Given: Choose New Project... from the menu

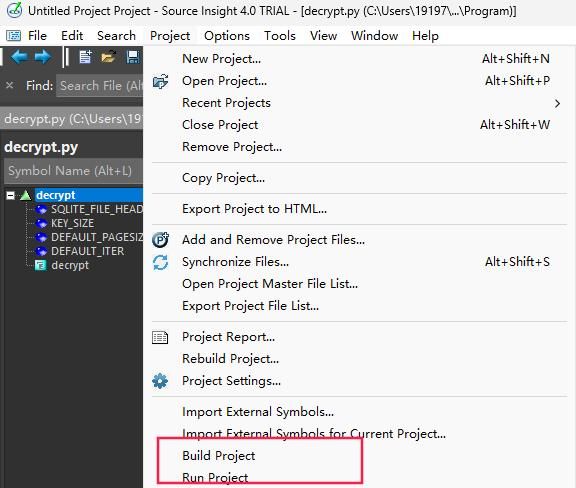Looking at the screenshot, I should tap(359, 59).
